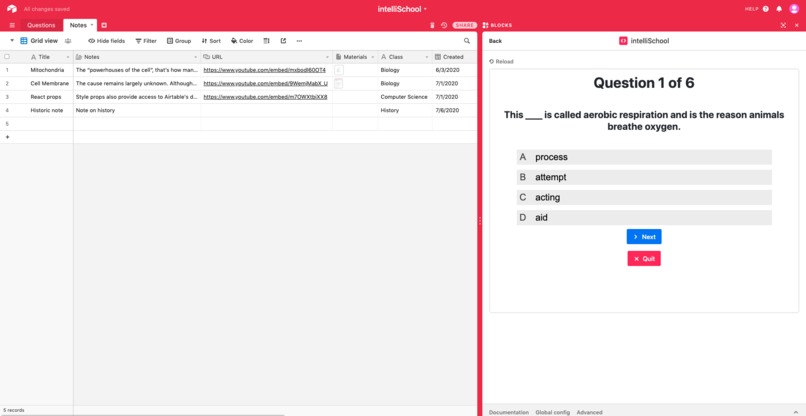The width and height of the screenshot is (806, 416).
Task: Open Mitochondria attachment thumbnail in Materials
Action: coord(339,70)
